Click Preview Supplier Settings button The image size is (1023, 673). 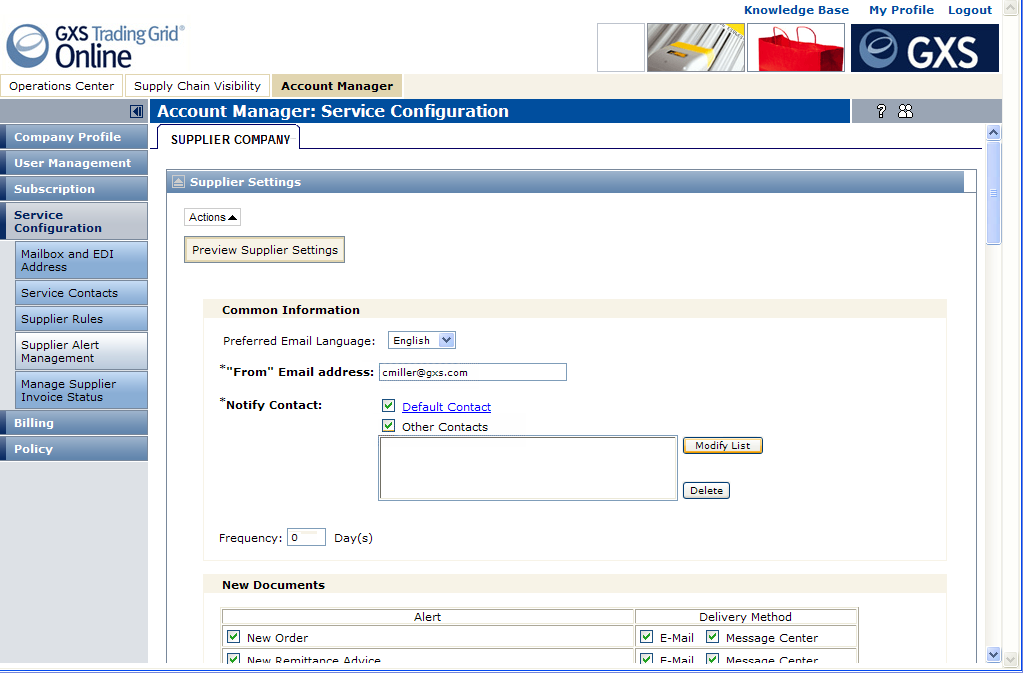click(265, 250)
